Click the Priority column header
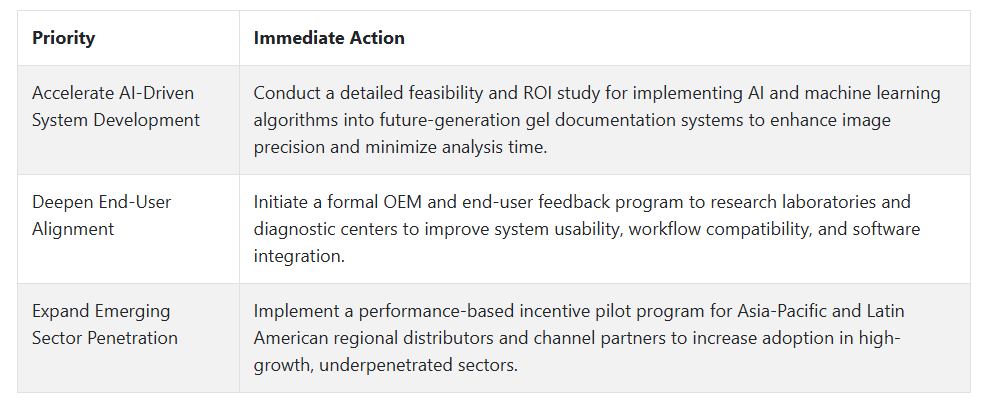Image resolution: width=982 pixels, height=400 pixels. click(128, 38)
